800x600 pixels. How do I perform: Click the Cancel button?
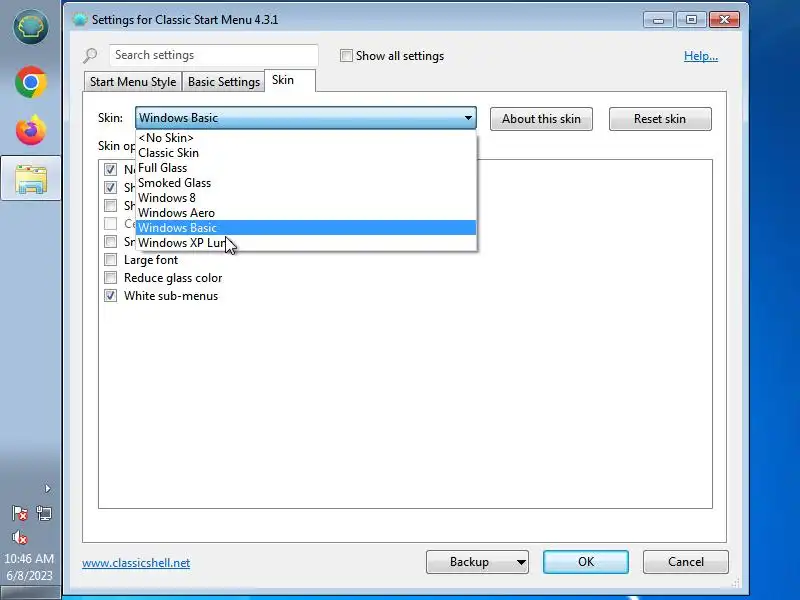tap(686, 562)
